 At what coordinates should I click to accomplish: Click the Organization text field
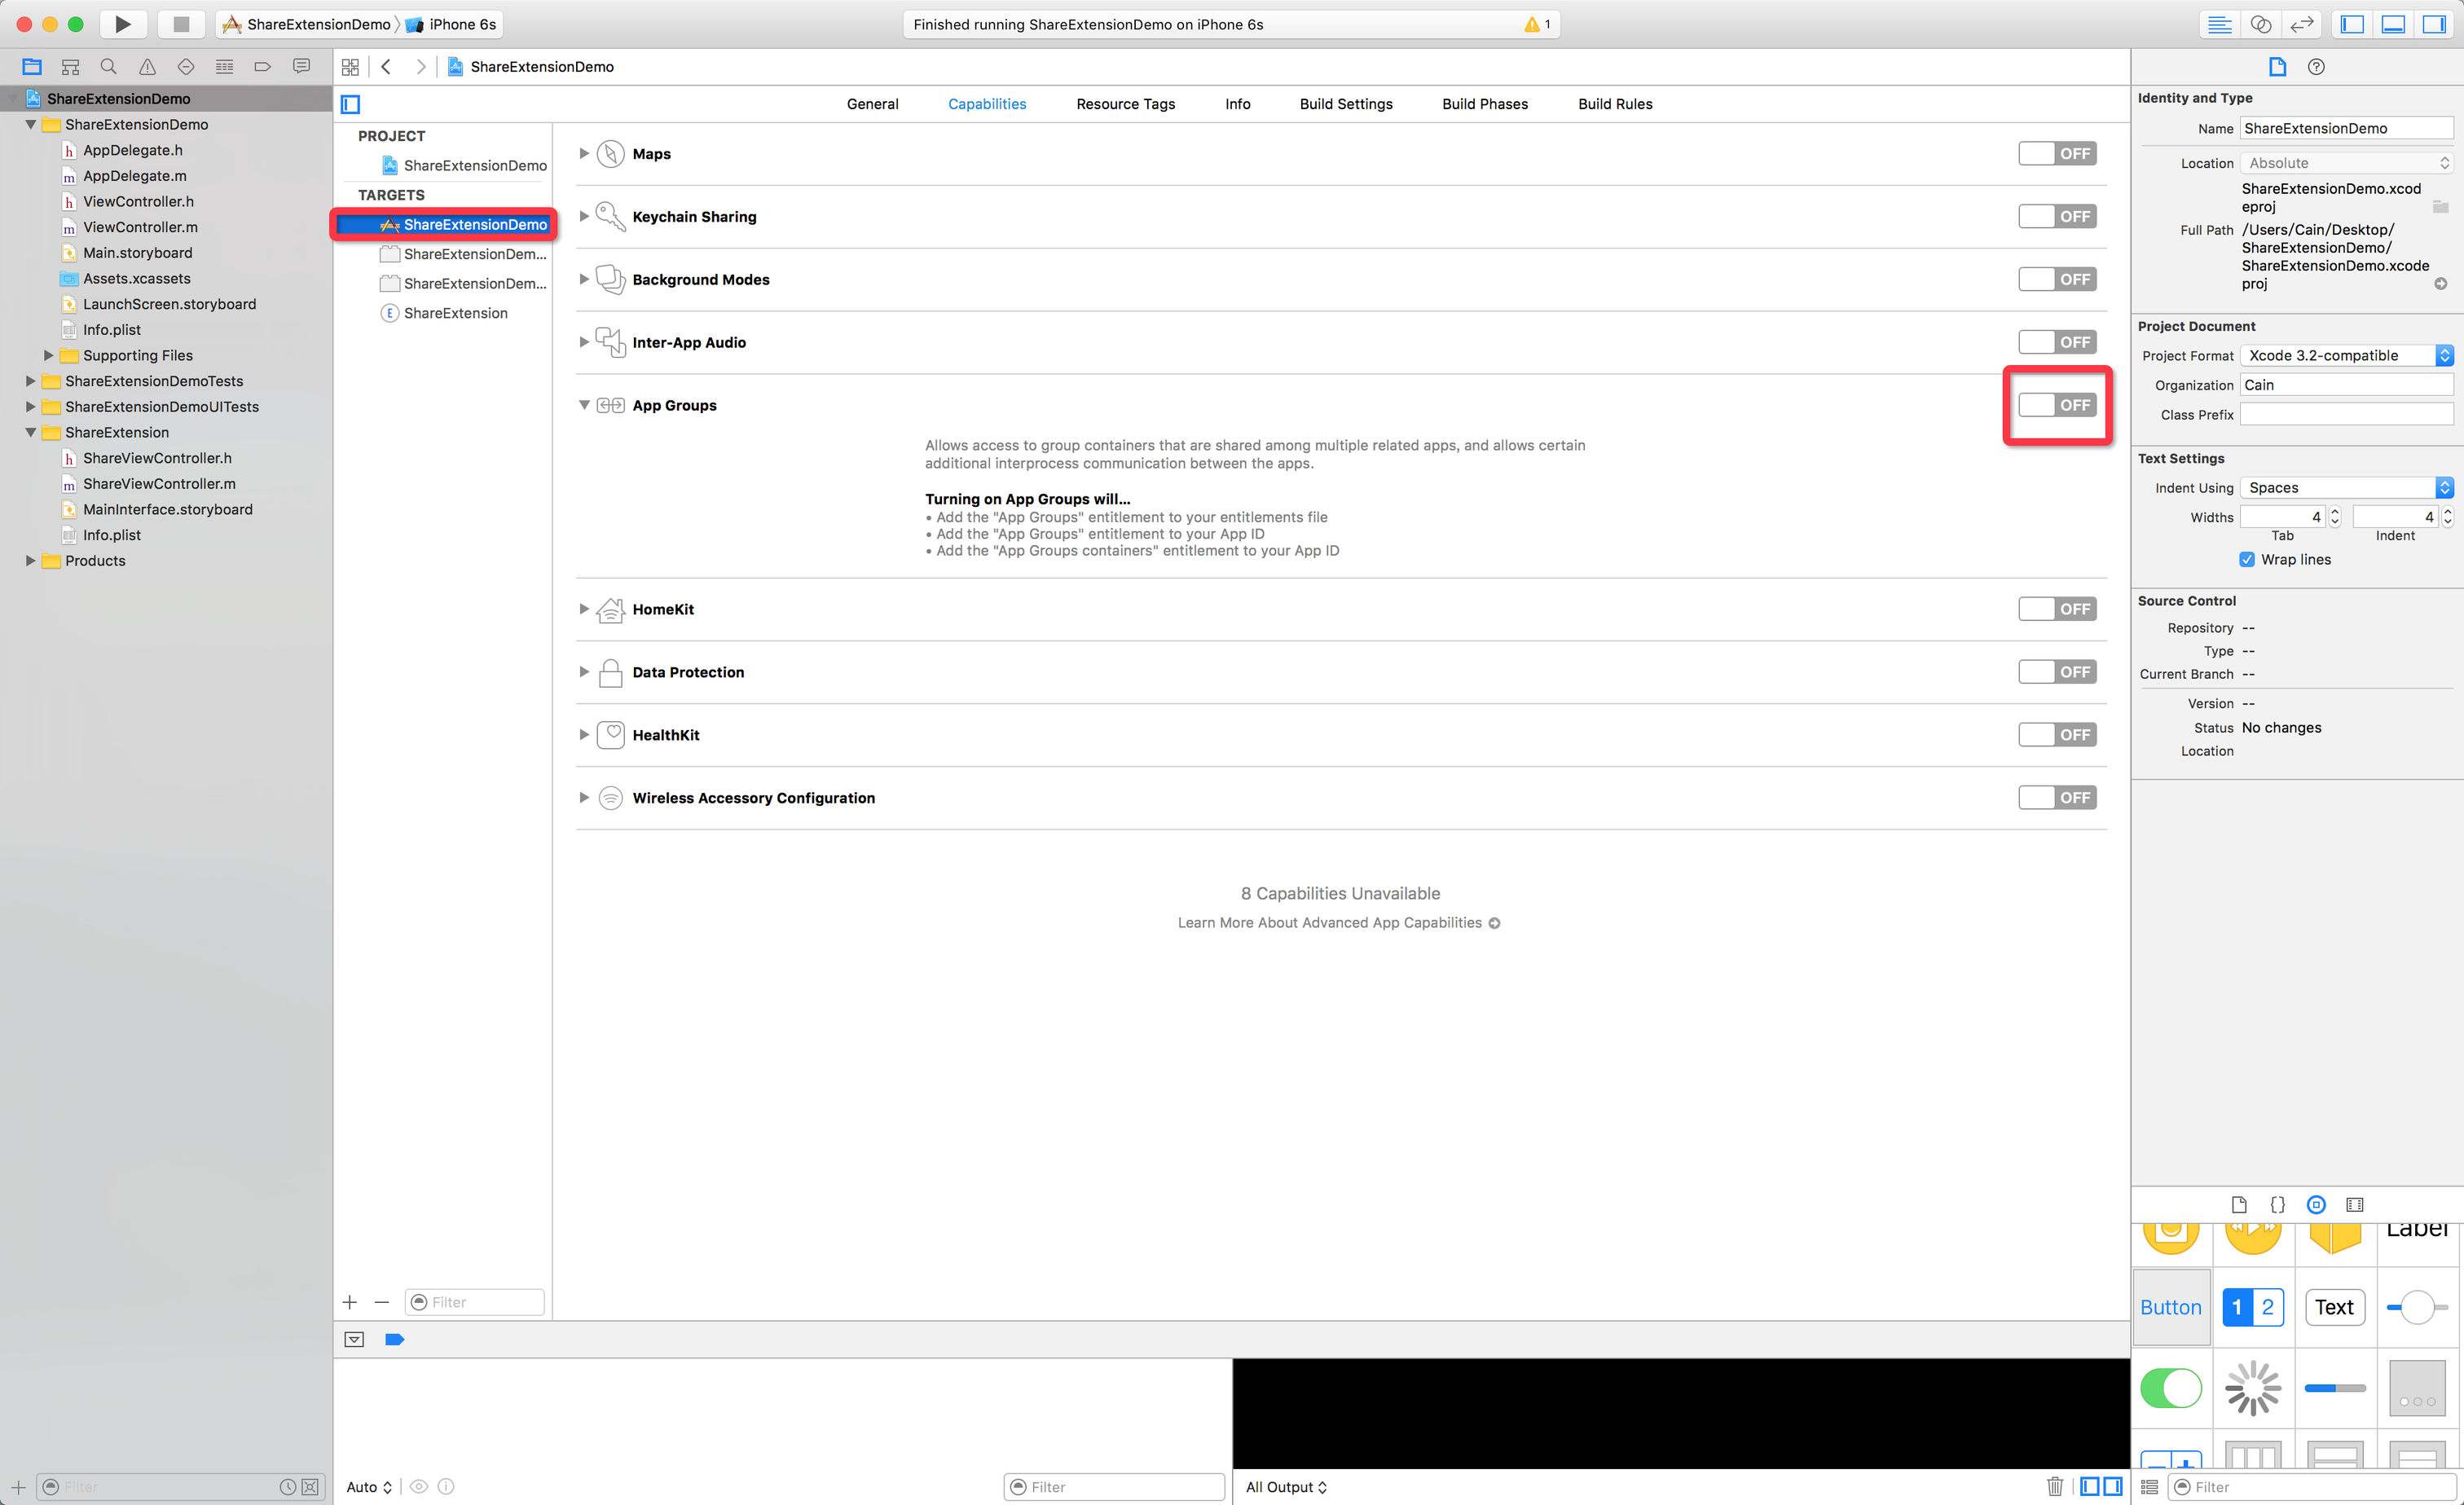click(x=2345, y=385)
